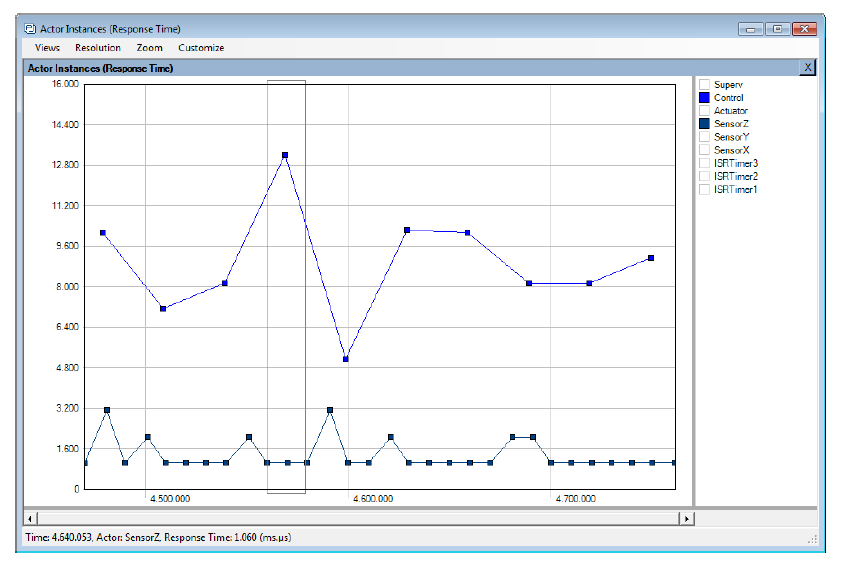Image resolution: width=845 pixels, height=566 pixels.
Task: Toggle the Control actor checkbox
Action: click(705, 98)
